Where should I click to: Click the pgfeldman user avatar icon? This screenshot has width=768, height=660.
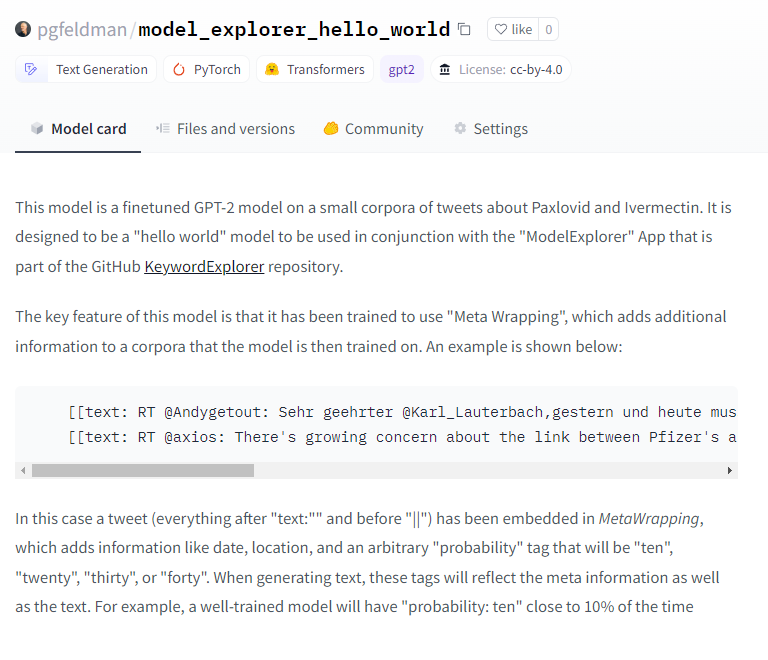pos(23,29)
